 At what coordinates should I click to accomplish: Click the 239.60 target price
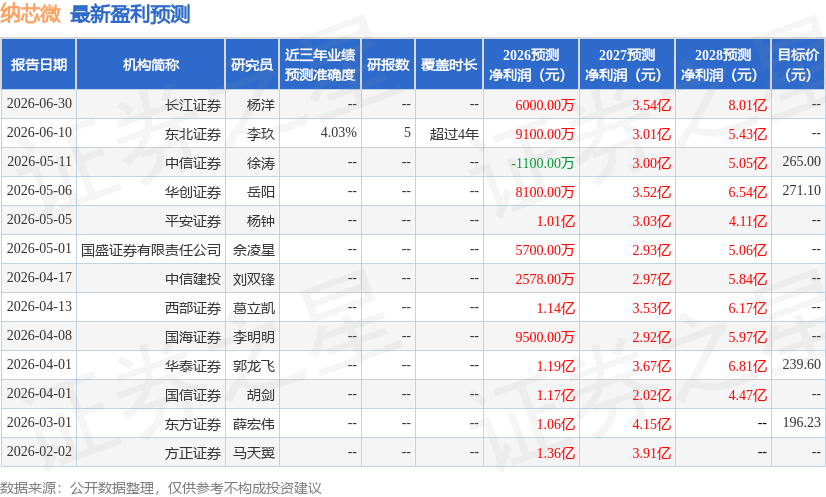(x=801, y=364)
